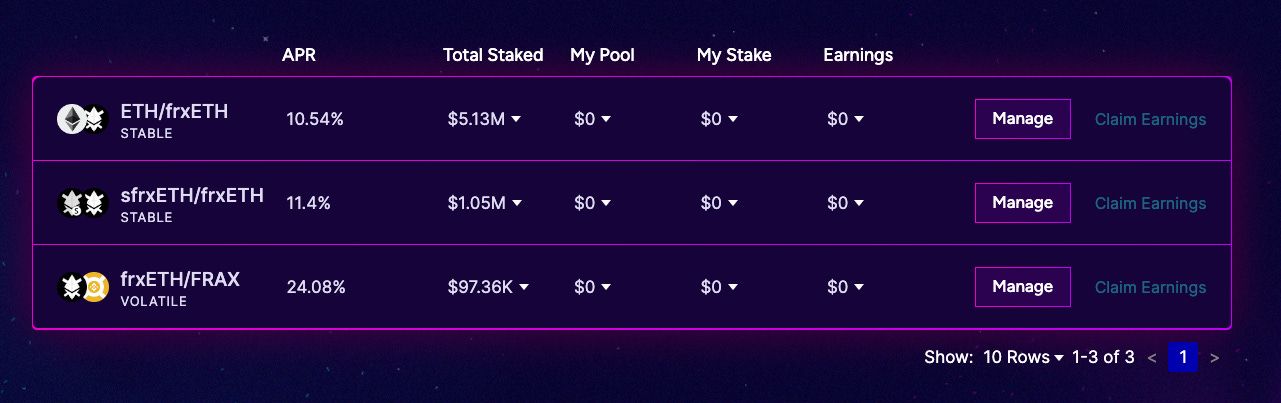Click the APR column header
This screenshot has width=1281, height=403.
[299, 55]
